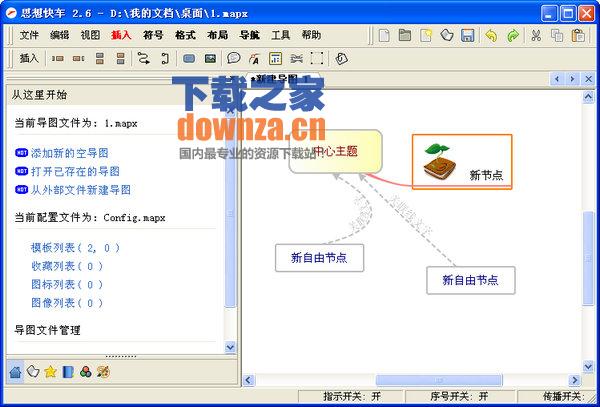The image size is (600, 407).
Task: Click the canvas vertical scroll up arrow
Action: [x=588, y=97]
